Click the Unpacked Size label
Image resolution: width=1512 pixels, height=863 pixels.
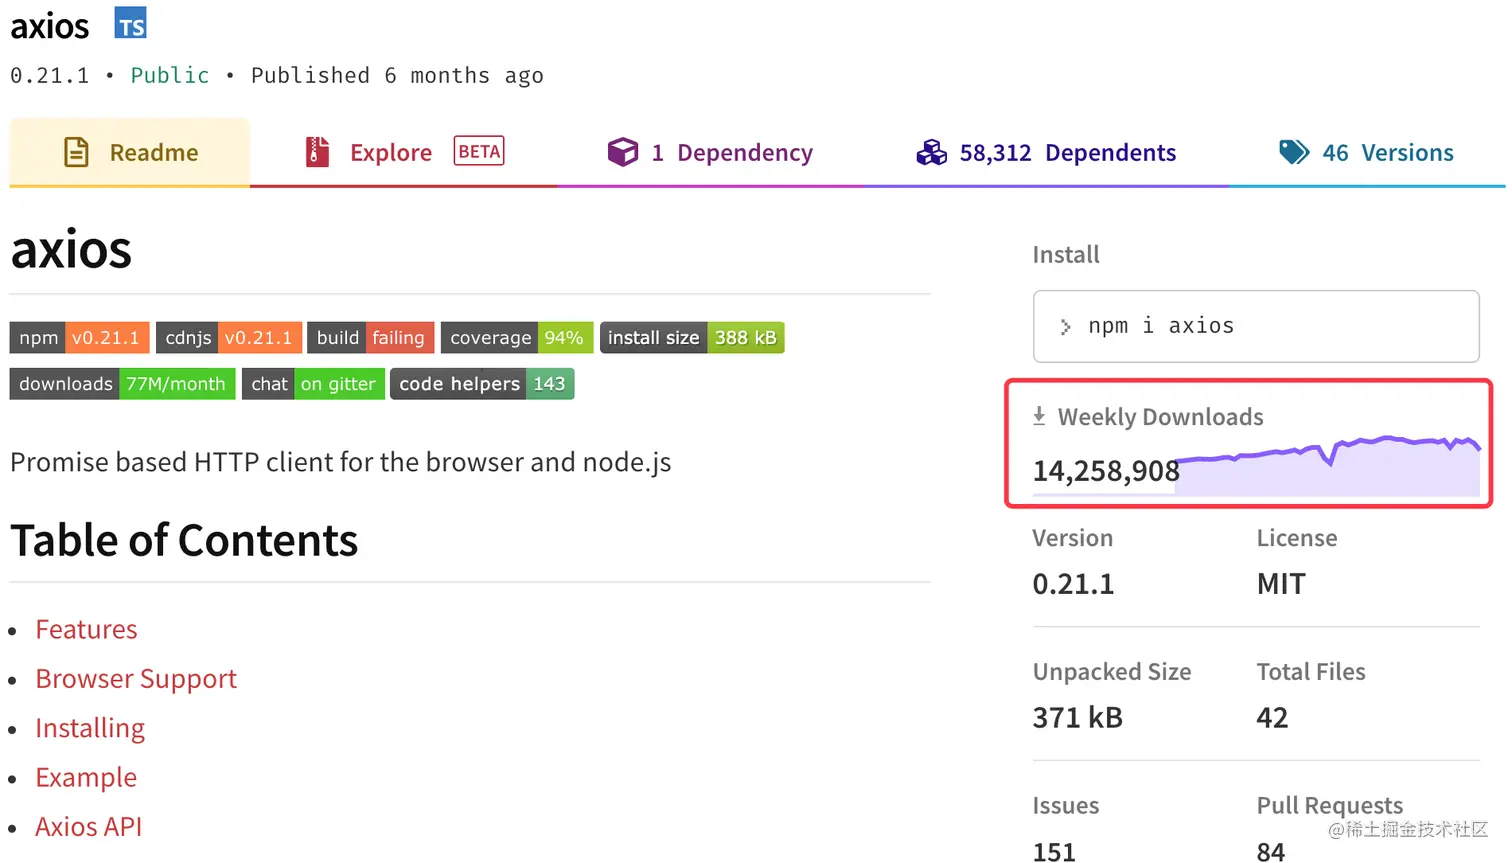1112,672
